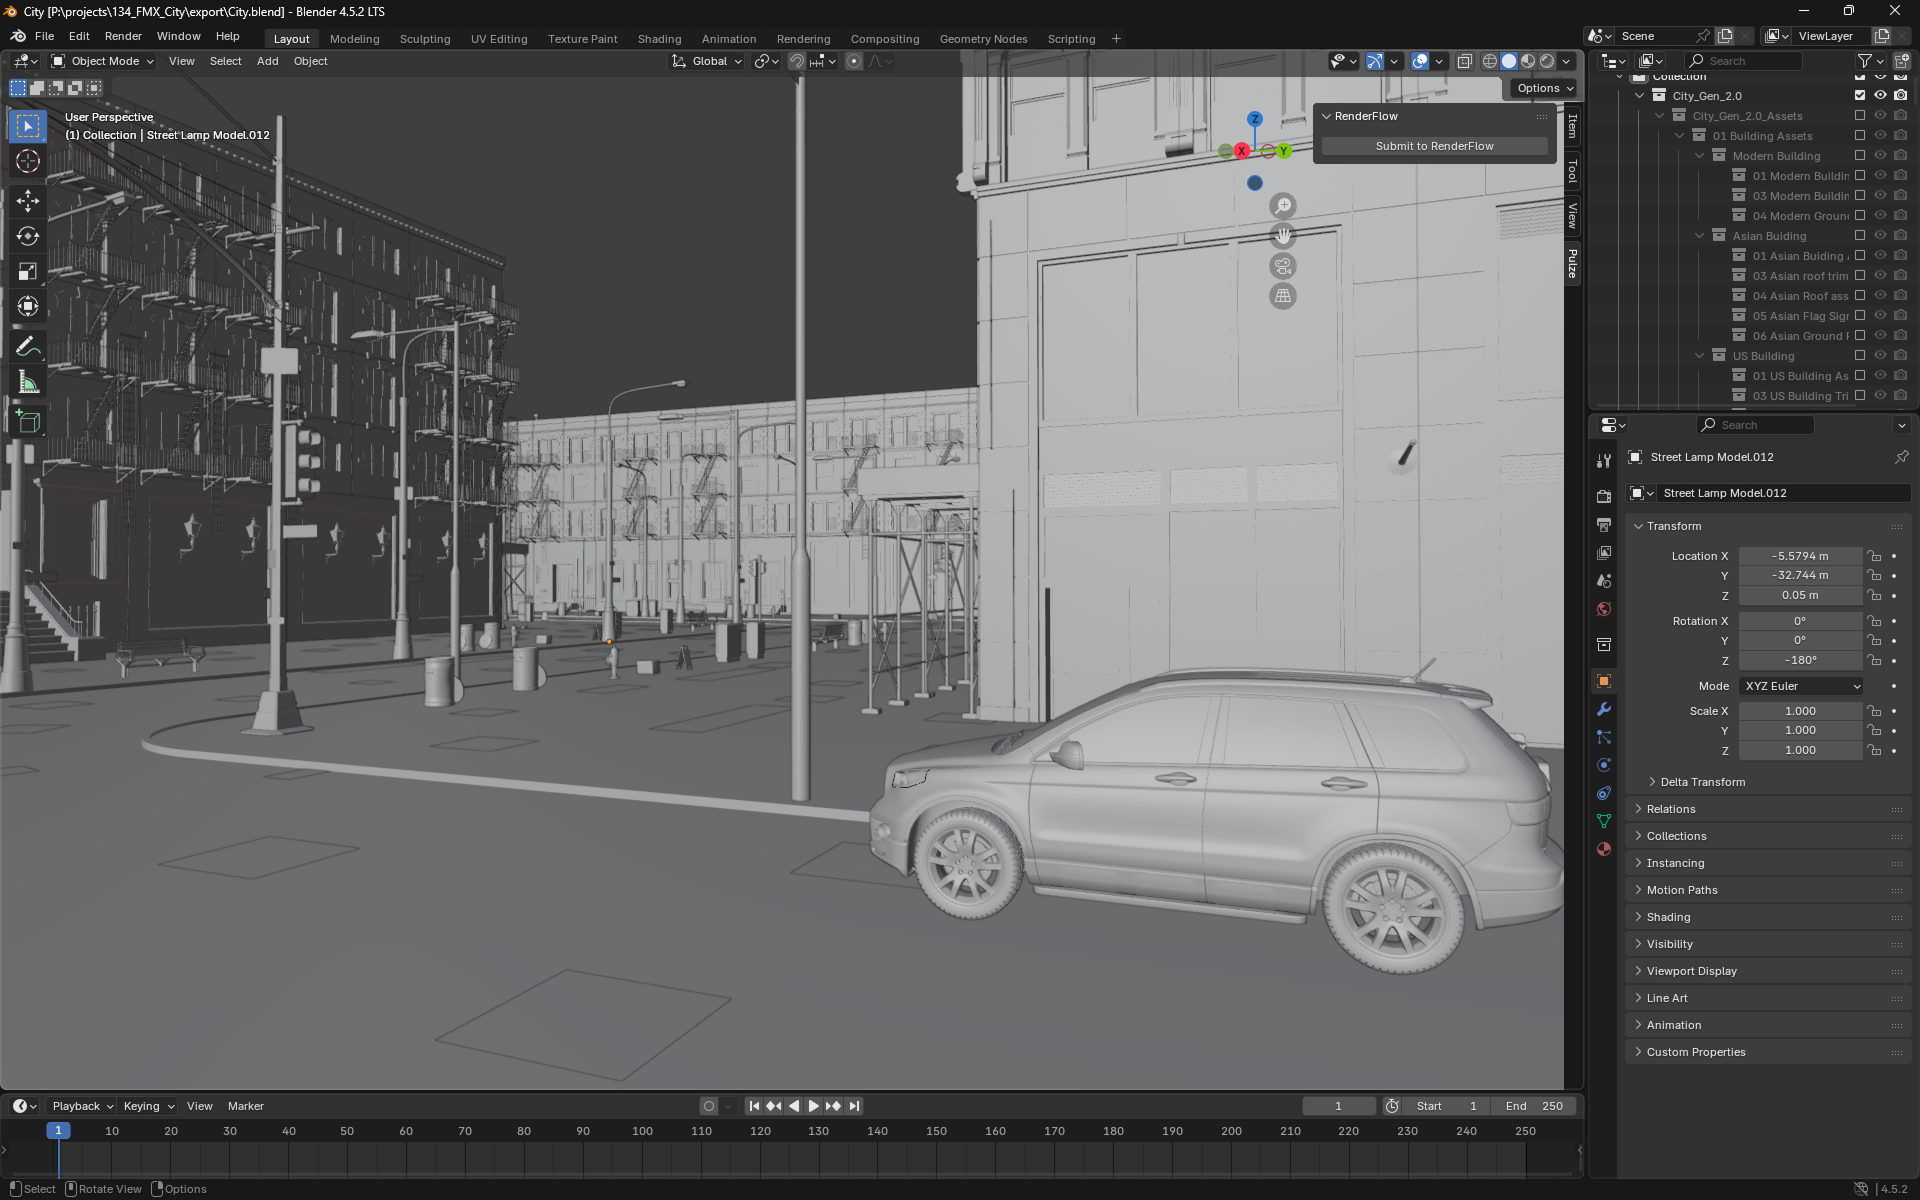Open the viewport Options button

click(1544, 88)
